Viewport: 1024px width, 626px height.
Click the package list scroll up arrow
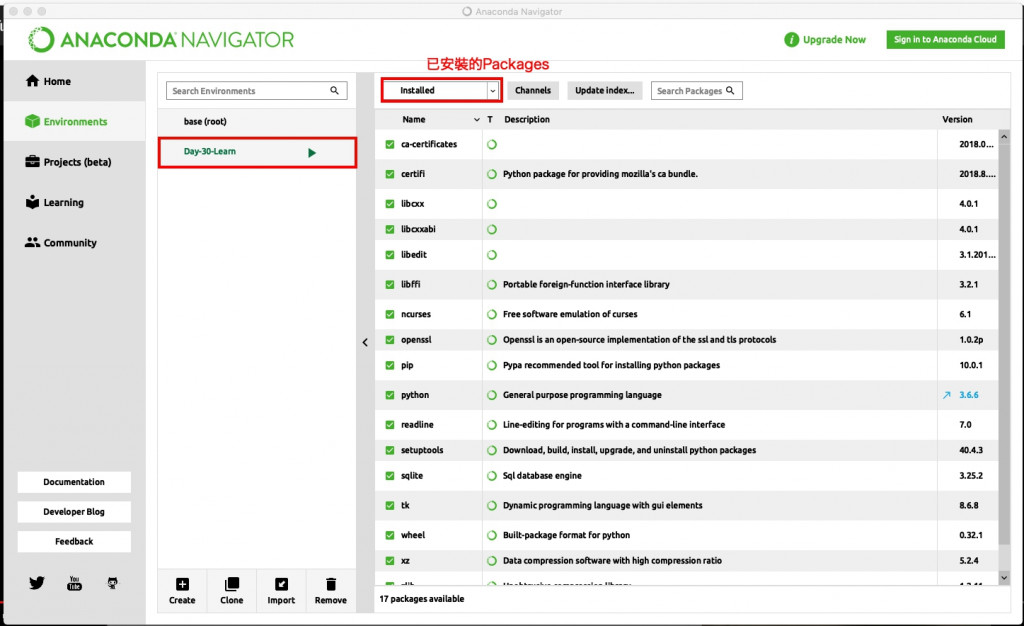coord(1004,136)
